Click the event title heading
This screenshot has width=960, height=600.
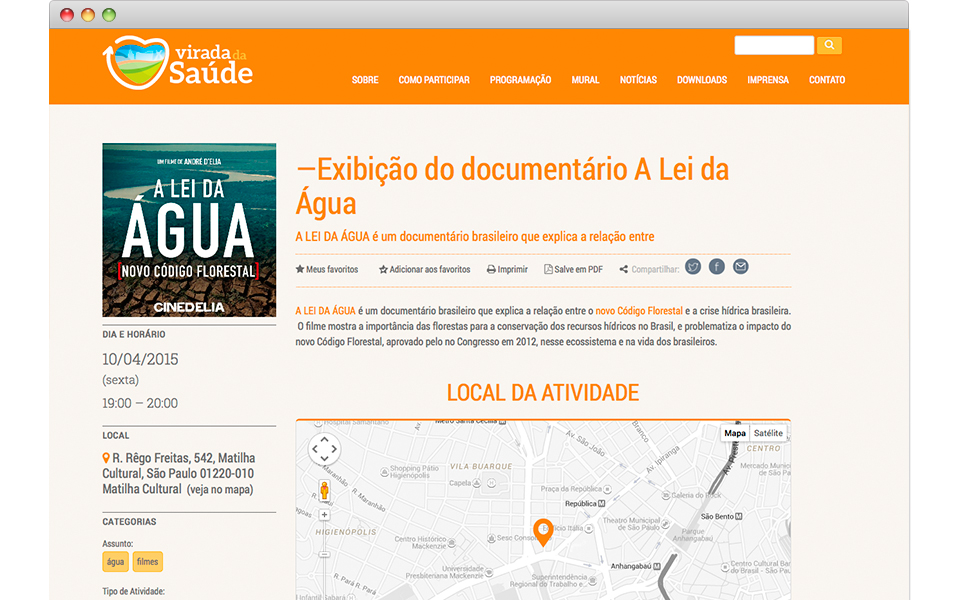pos(512,186)
